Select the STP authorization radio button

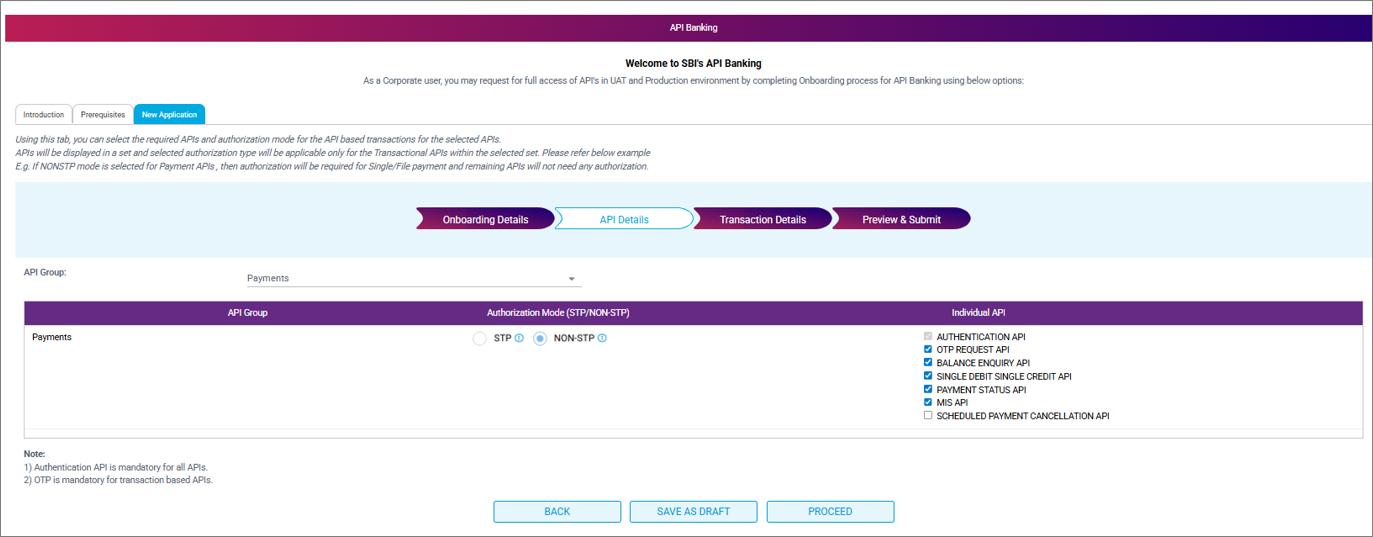click(x=480, y=339)
